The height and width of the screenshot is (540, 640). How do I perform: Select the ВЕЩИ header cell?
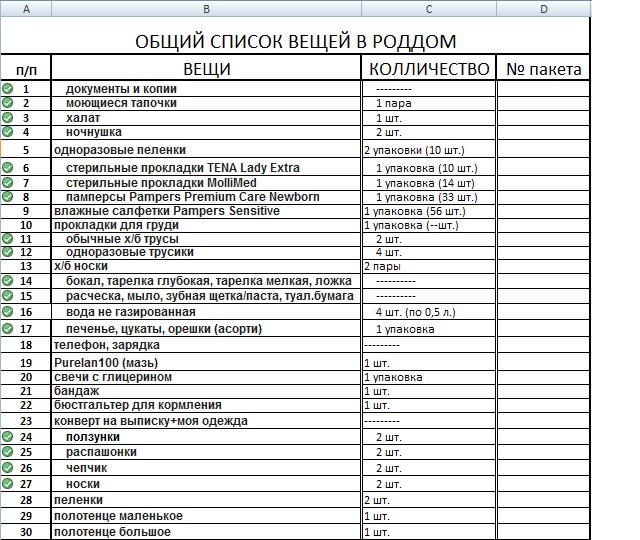(207, 68)
